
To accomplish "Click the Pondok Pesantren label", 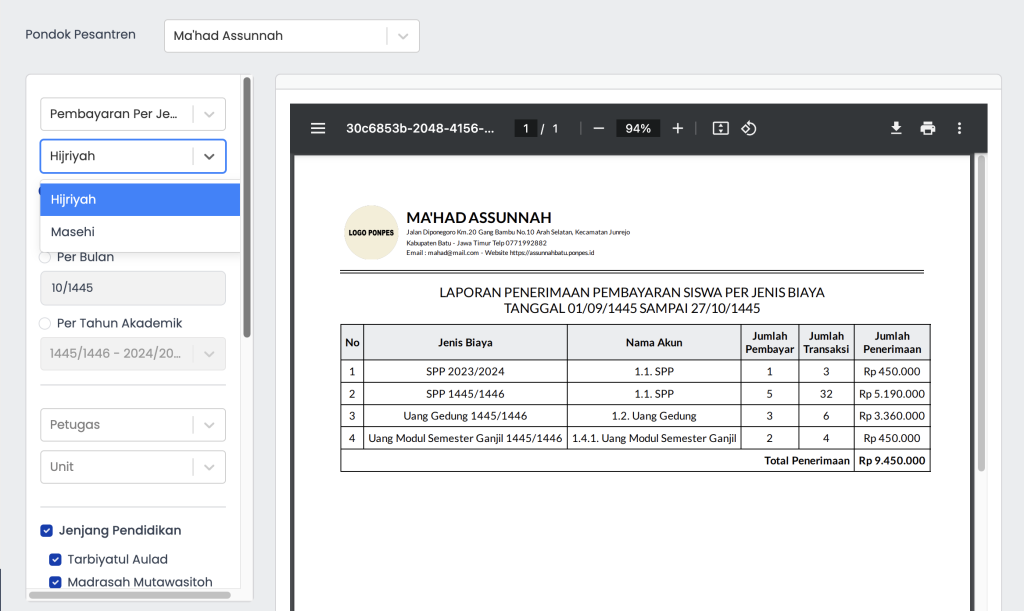I will (80, 35).
